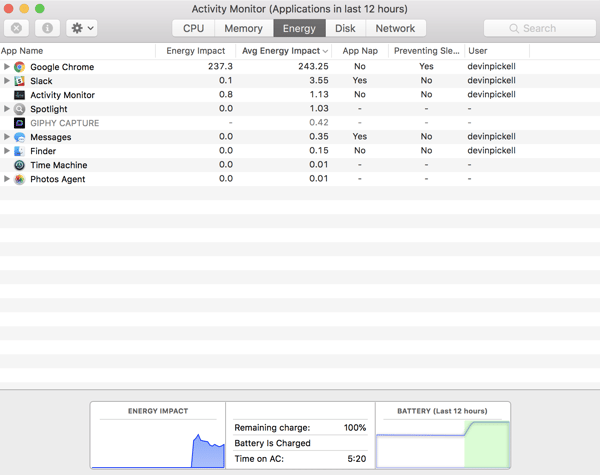Click the Activity Monitor app icon in list
The image size is (600, 475).
[x=20, y=95]
